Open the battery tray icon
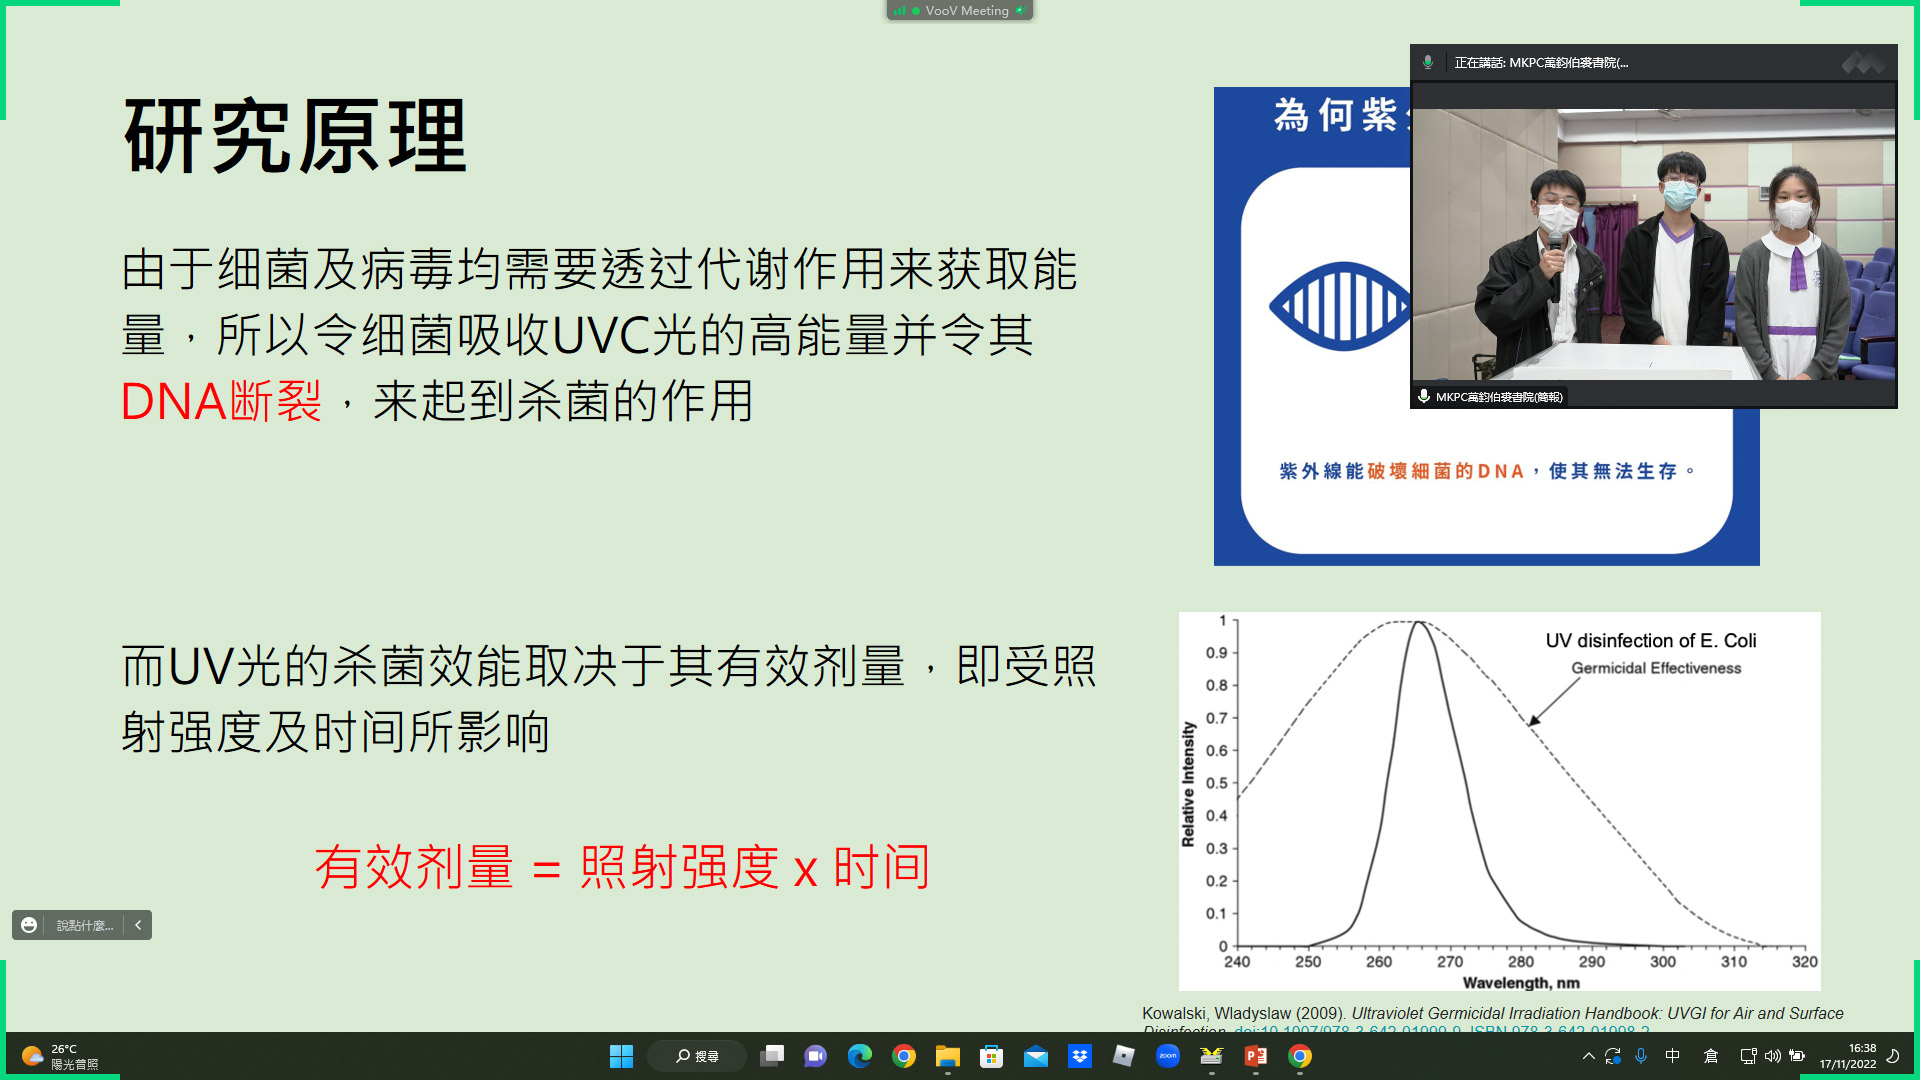The image size is (1920, 1080). [x=1797, y=1056]
